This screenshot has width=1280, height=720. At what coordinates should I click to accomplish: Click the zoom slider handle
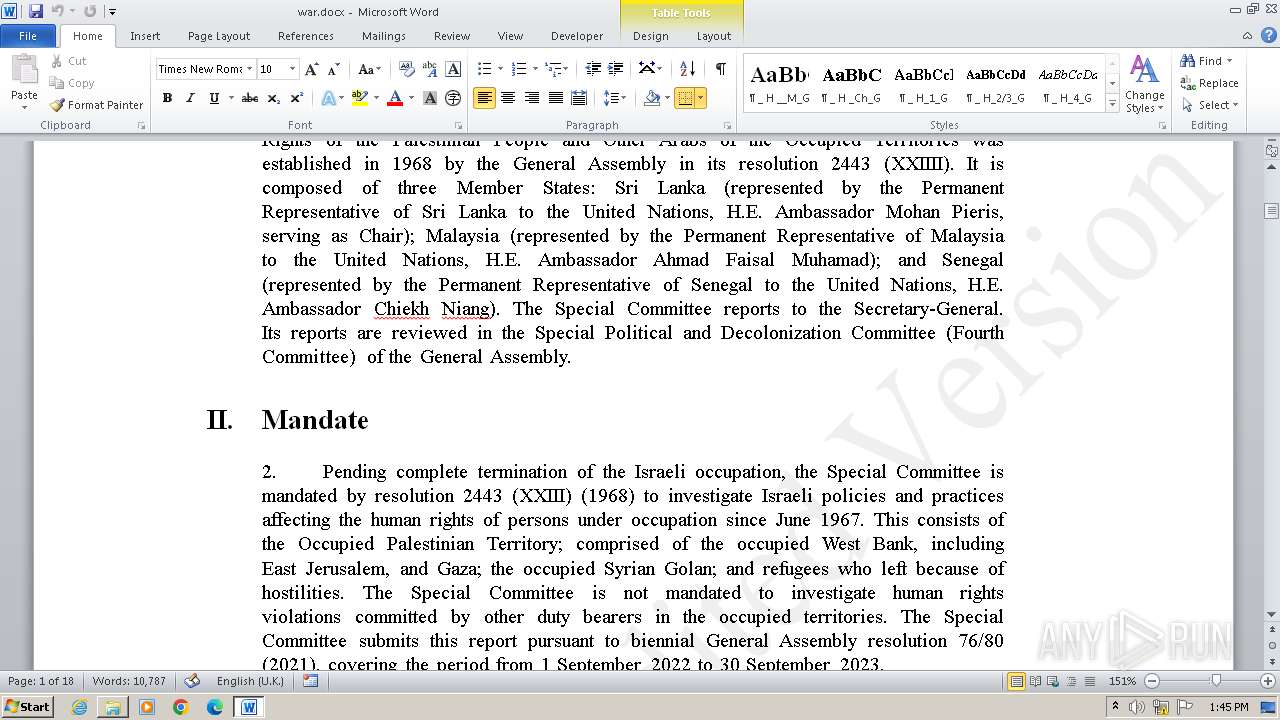(1215, 681)
